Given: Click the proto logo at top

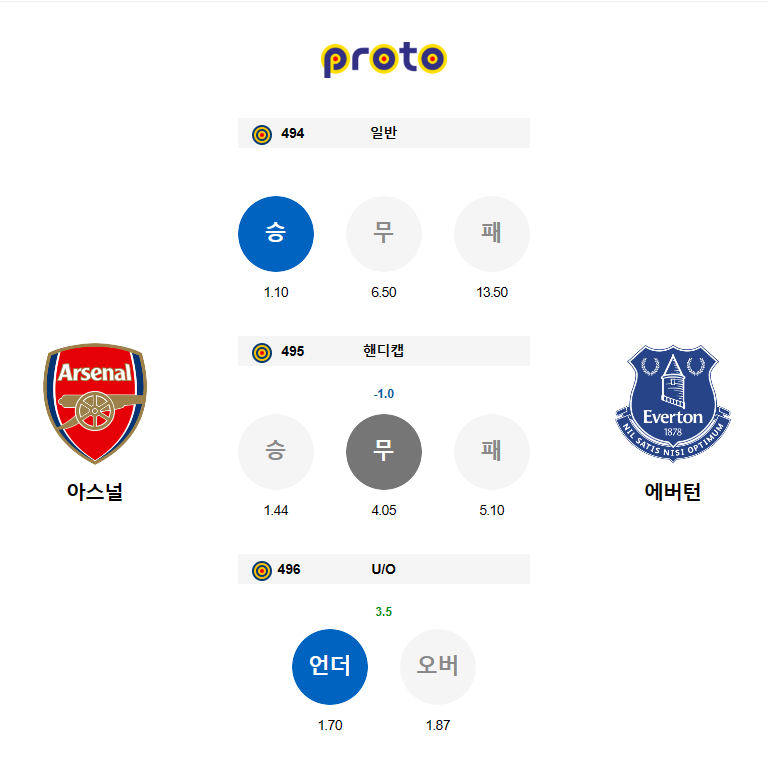Looking at the screenshot, I should (x=384, y=59).
